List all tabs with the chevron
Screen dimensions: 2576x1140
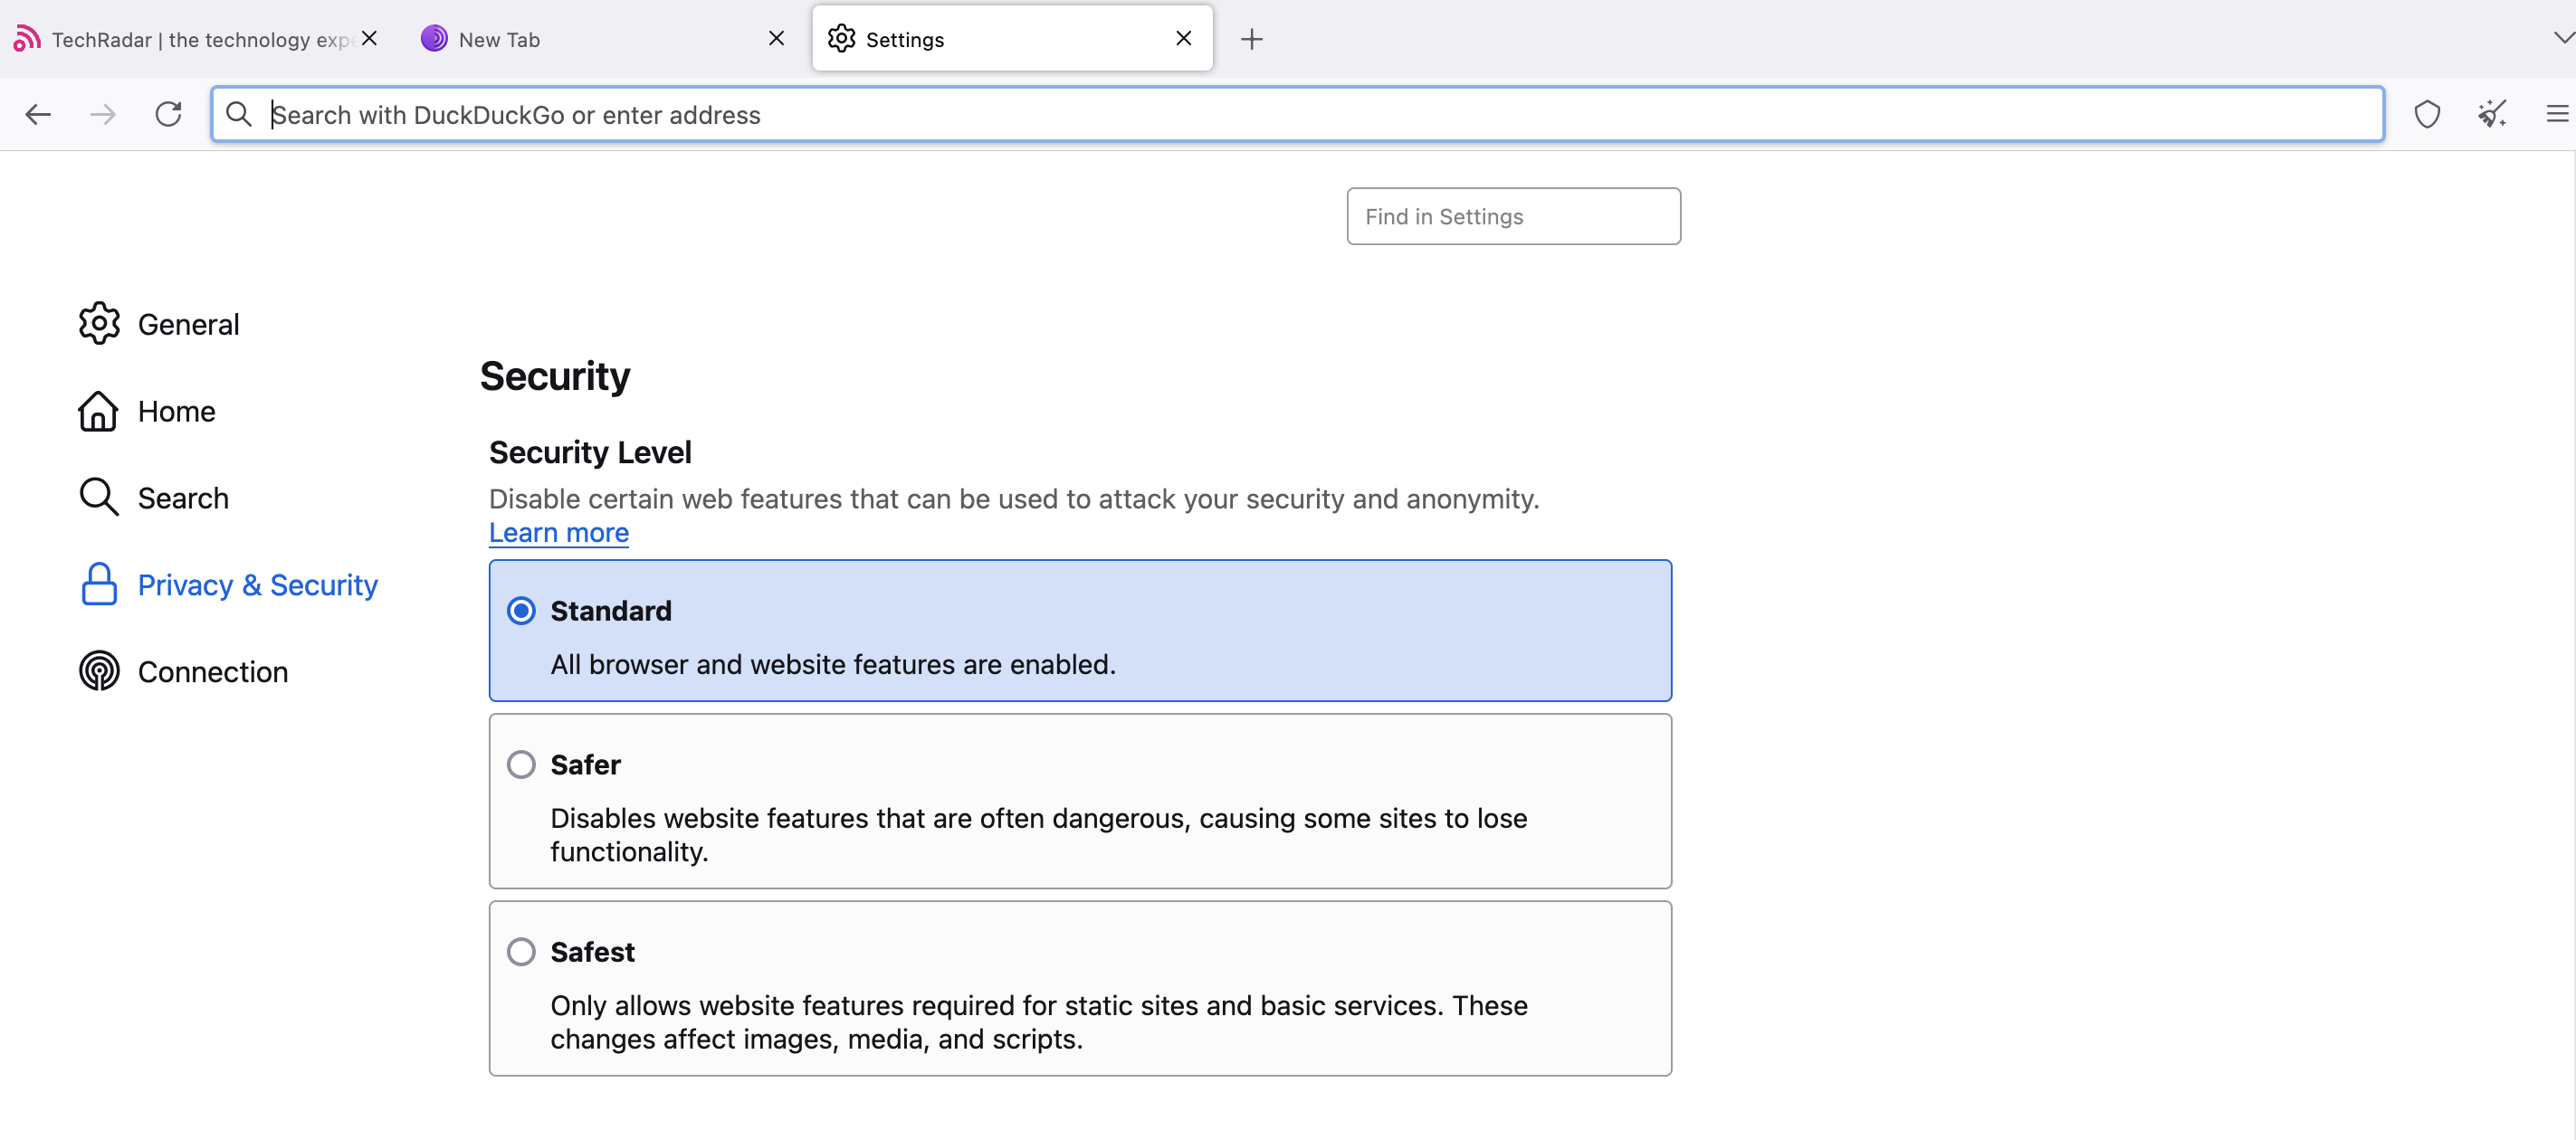pyautogui.click(x=2563, y=38)
